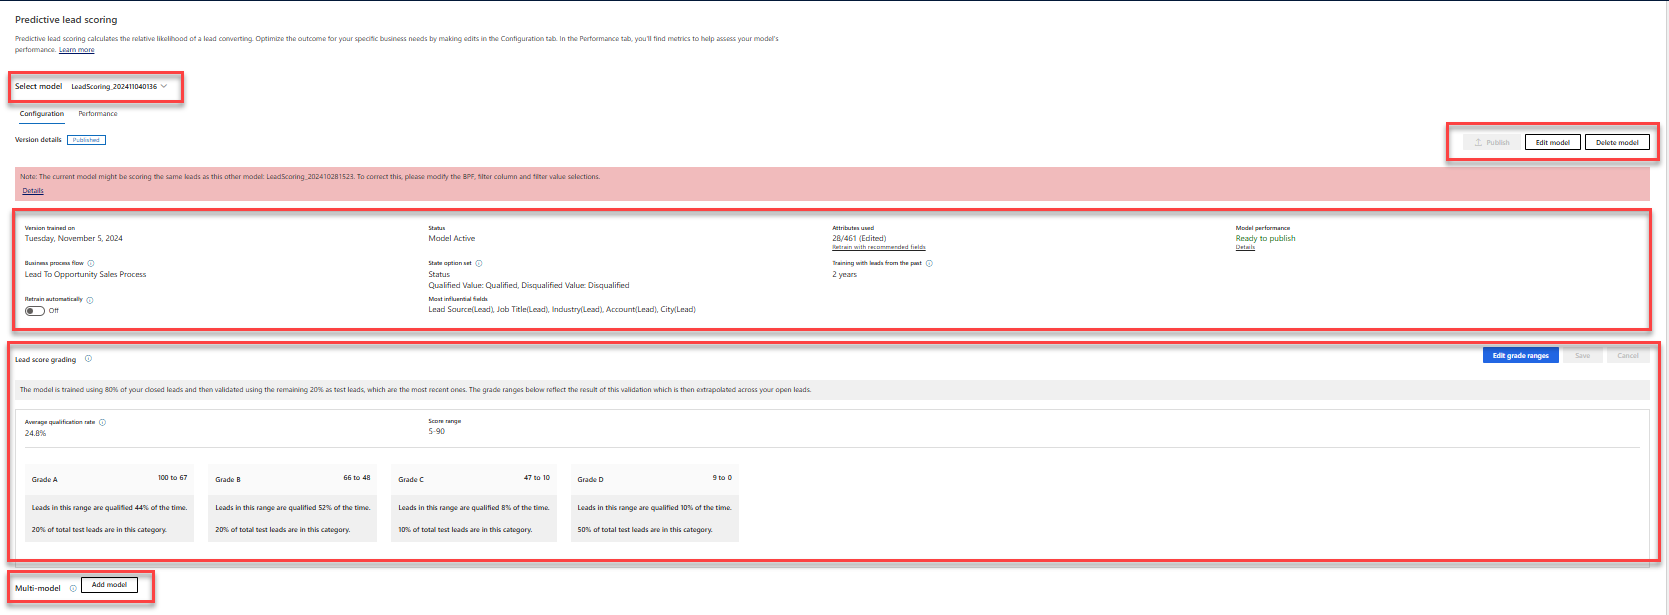The height and width of the screenshot is (615, 1669).
Task: Click the Ready to publish status text
Action: pyautogui.click(x=1265, y=238)
